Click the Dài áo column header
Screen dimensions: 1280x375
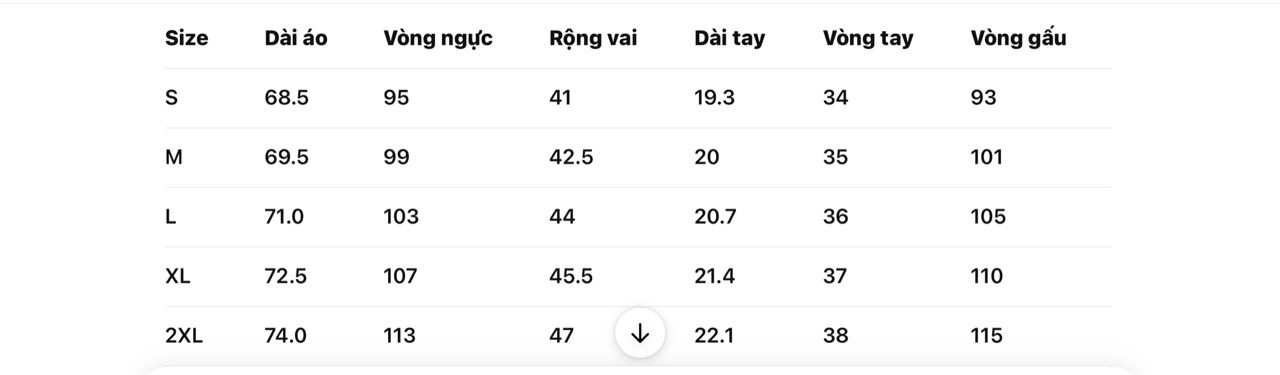(296, 38)
